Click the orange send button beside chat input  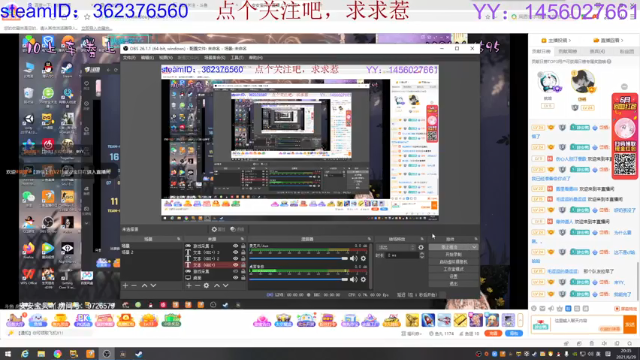(x=630, y=324)
